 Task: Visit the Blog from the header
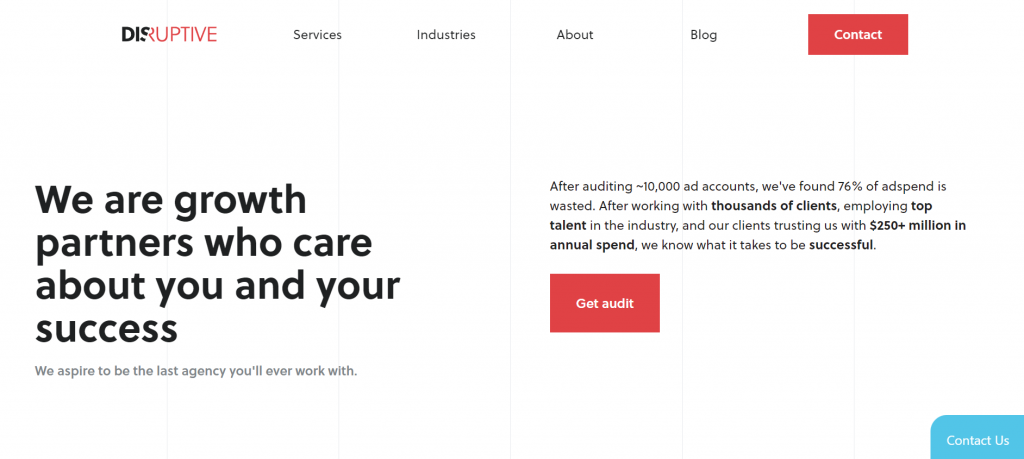[703, 35]
